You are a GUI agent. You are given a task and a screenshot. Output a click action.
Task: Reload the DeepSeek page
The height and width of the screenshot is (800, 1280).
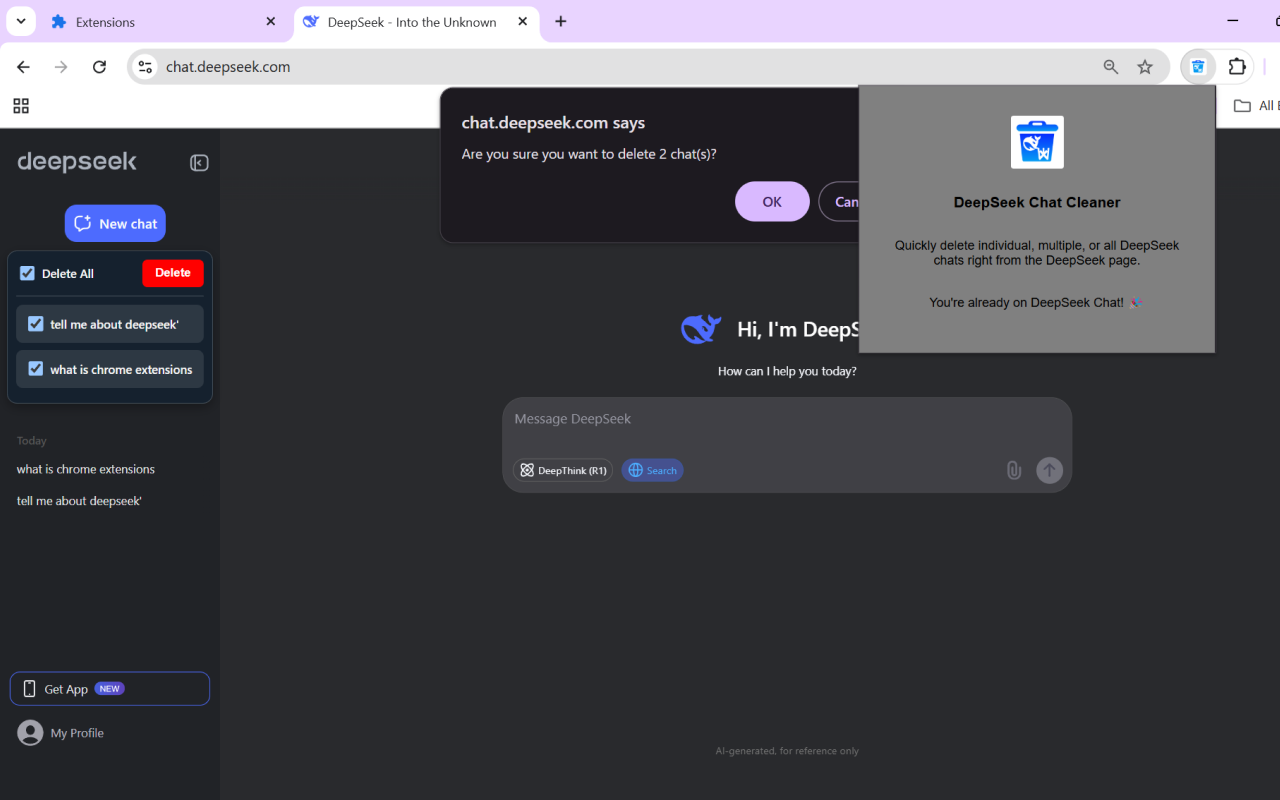coord(99,67)
